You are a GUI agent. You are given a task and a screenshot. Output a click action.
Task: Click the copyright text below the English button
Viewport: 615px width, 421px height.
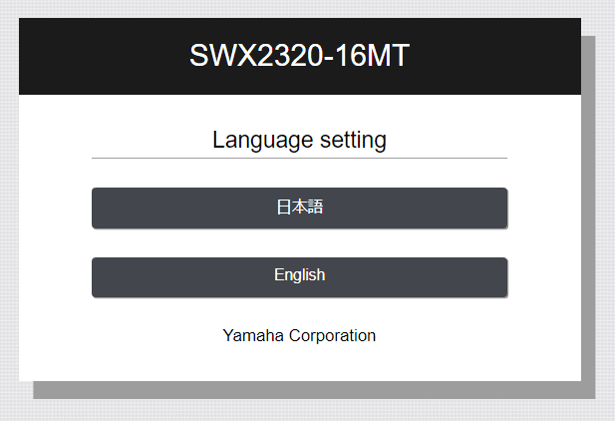coord(299,336)
